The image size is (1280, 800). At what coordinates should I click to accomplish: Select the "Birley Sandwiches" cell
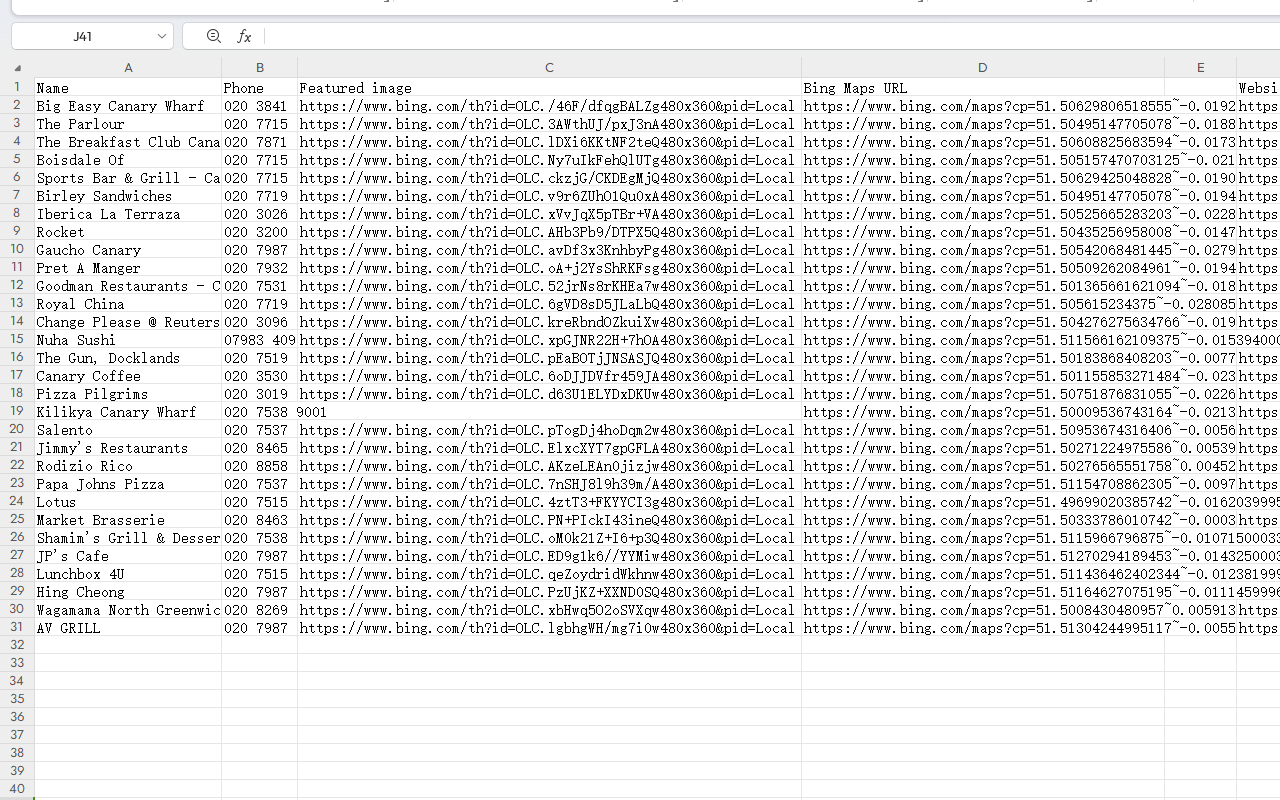(128, 196)
